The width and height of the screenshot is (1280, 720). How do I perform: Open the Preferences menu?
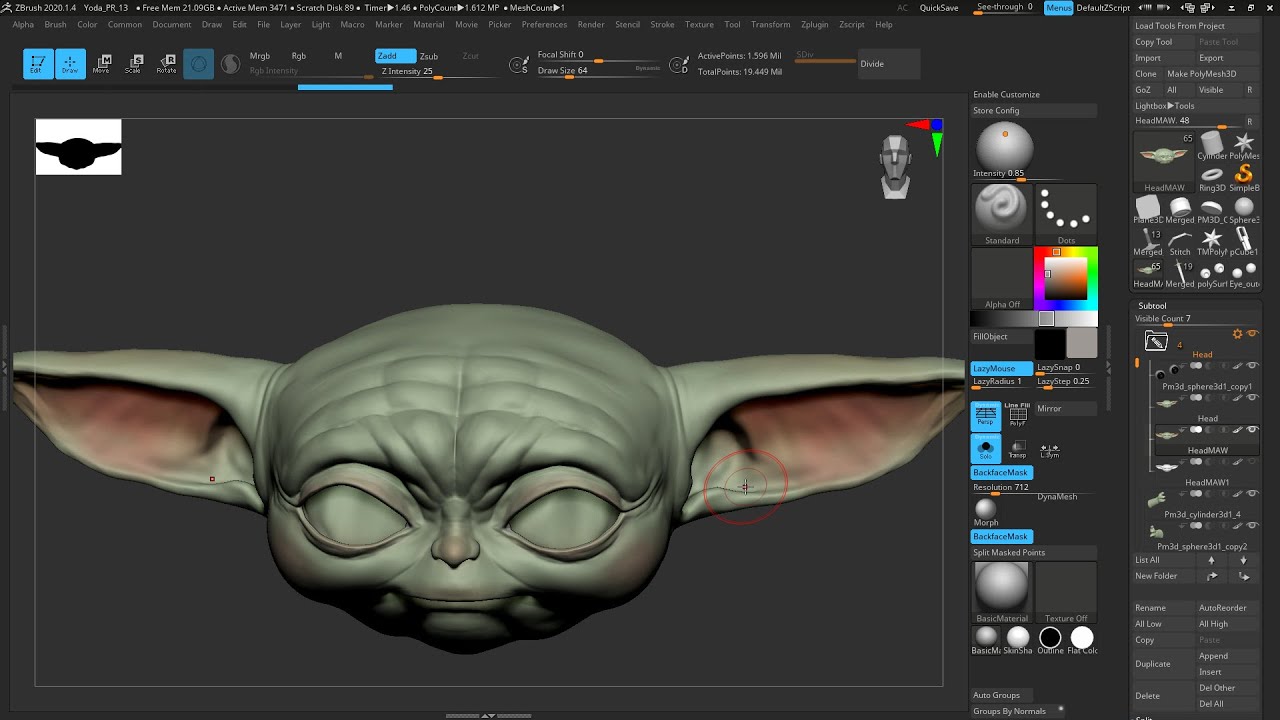pyautogui.click(x=544, y=24)
